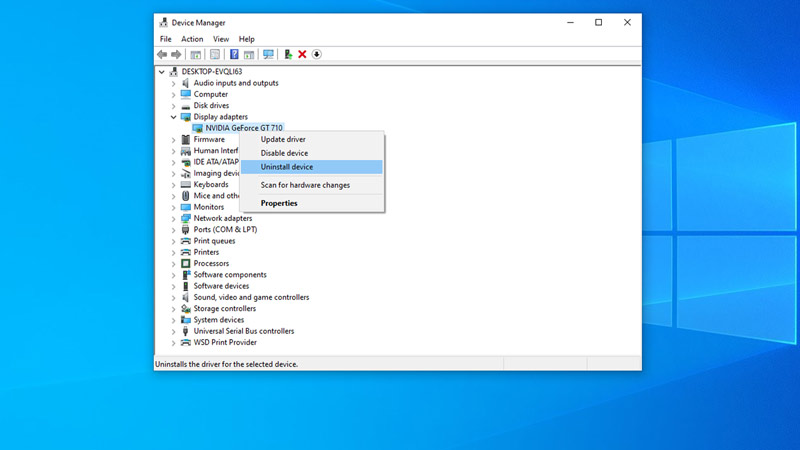
Task: Choose Uninstall device from the context menu
Action: click(x=312, y=167)
